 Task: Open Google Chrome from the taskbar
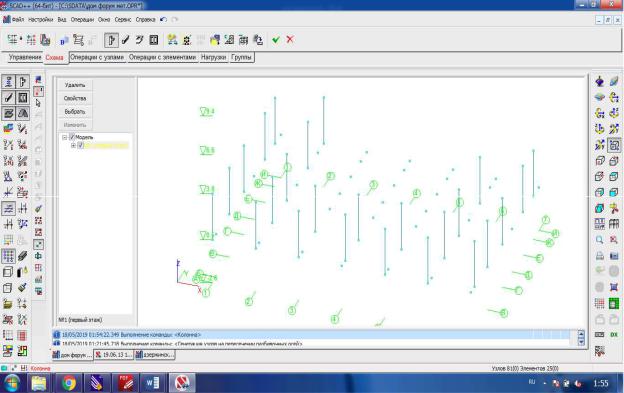point(69,383)
